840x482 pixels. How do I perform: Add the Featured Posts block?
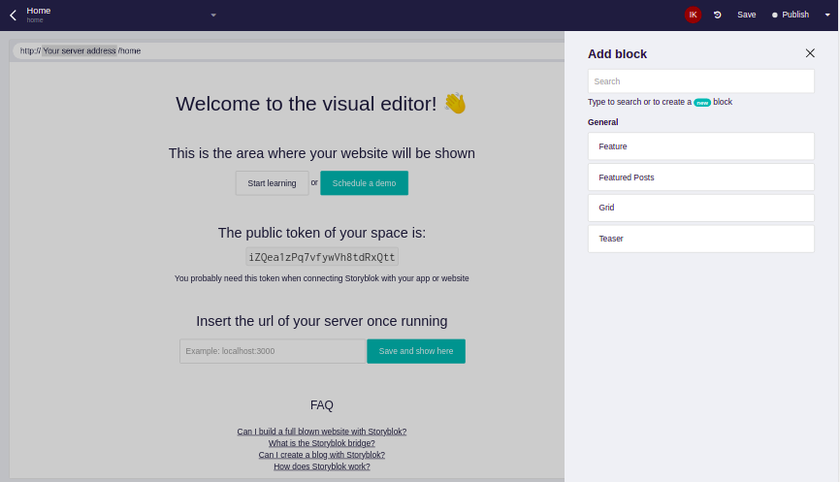coord(701,177)
